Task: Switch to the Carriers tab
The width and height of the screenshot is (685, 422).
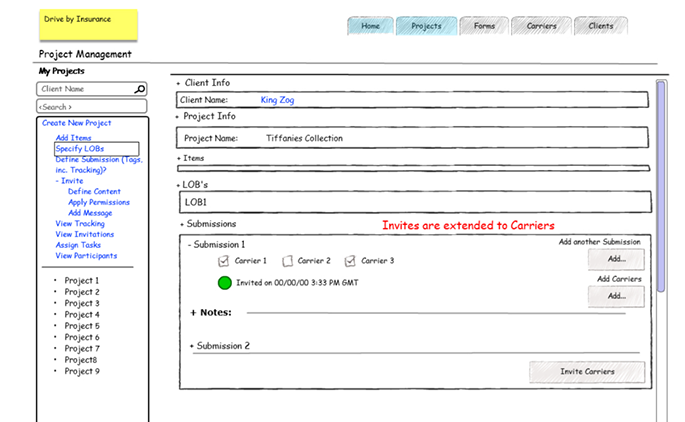Action: pos(542,26)
